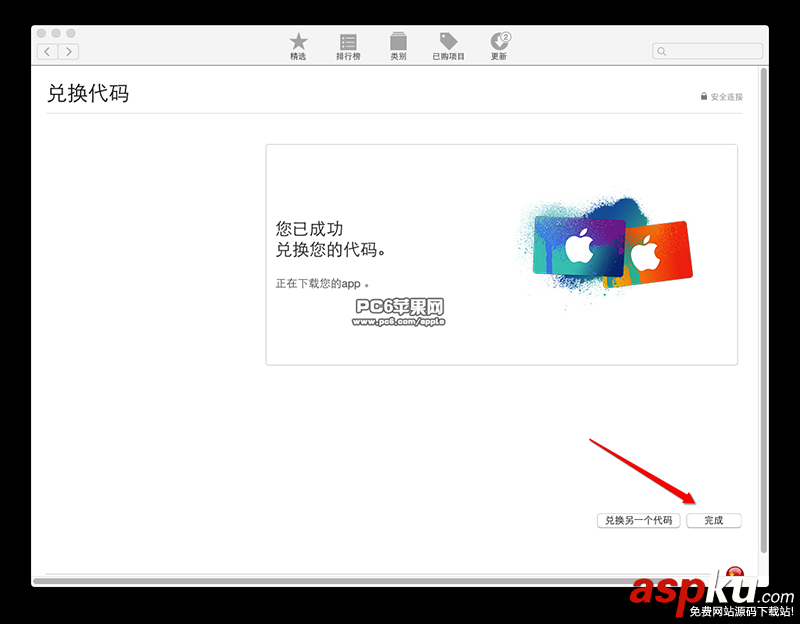
Task: Click the magnifier icon in search box
Action: click(x=662, y=51)
